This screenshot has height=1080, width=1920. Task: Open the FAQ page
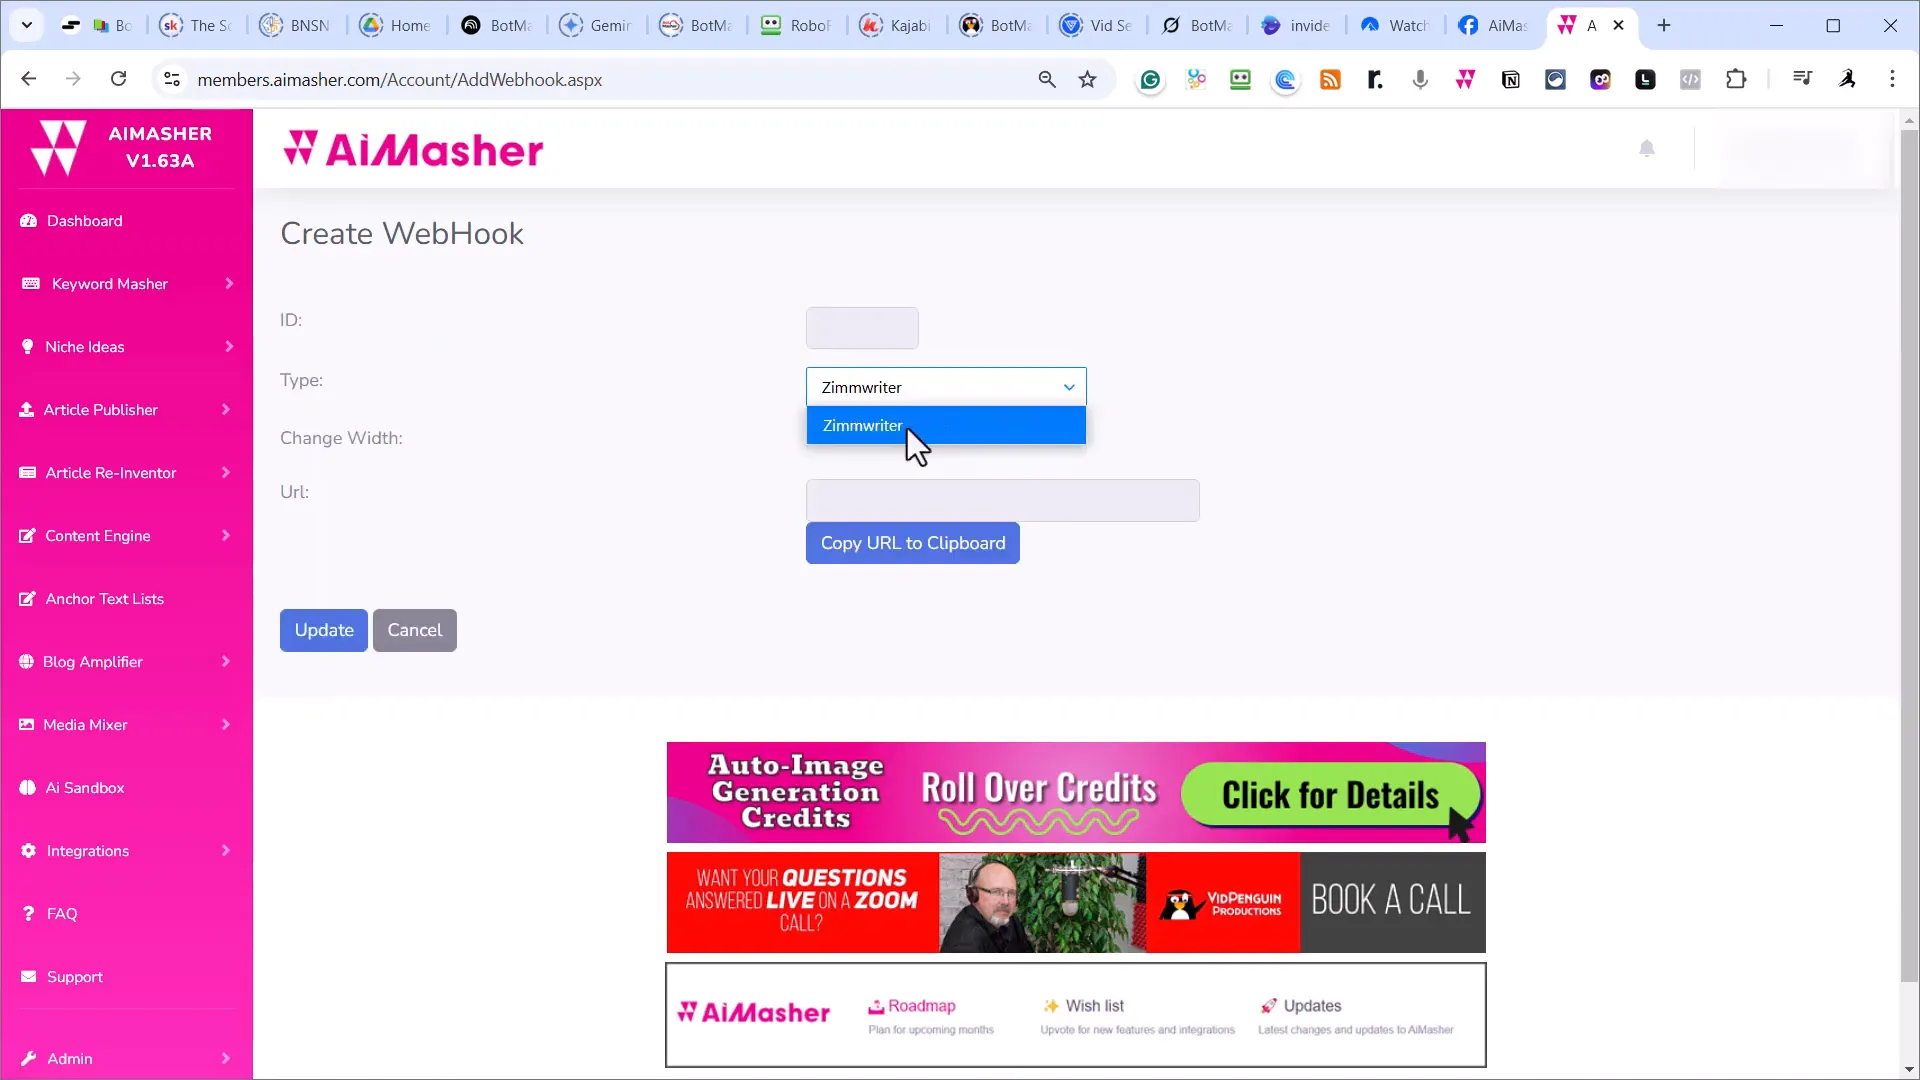coord(61,914)
